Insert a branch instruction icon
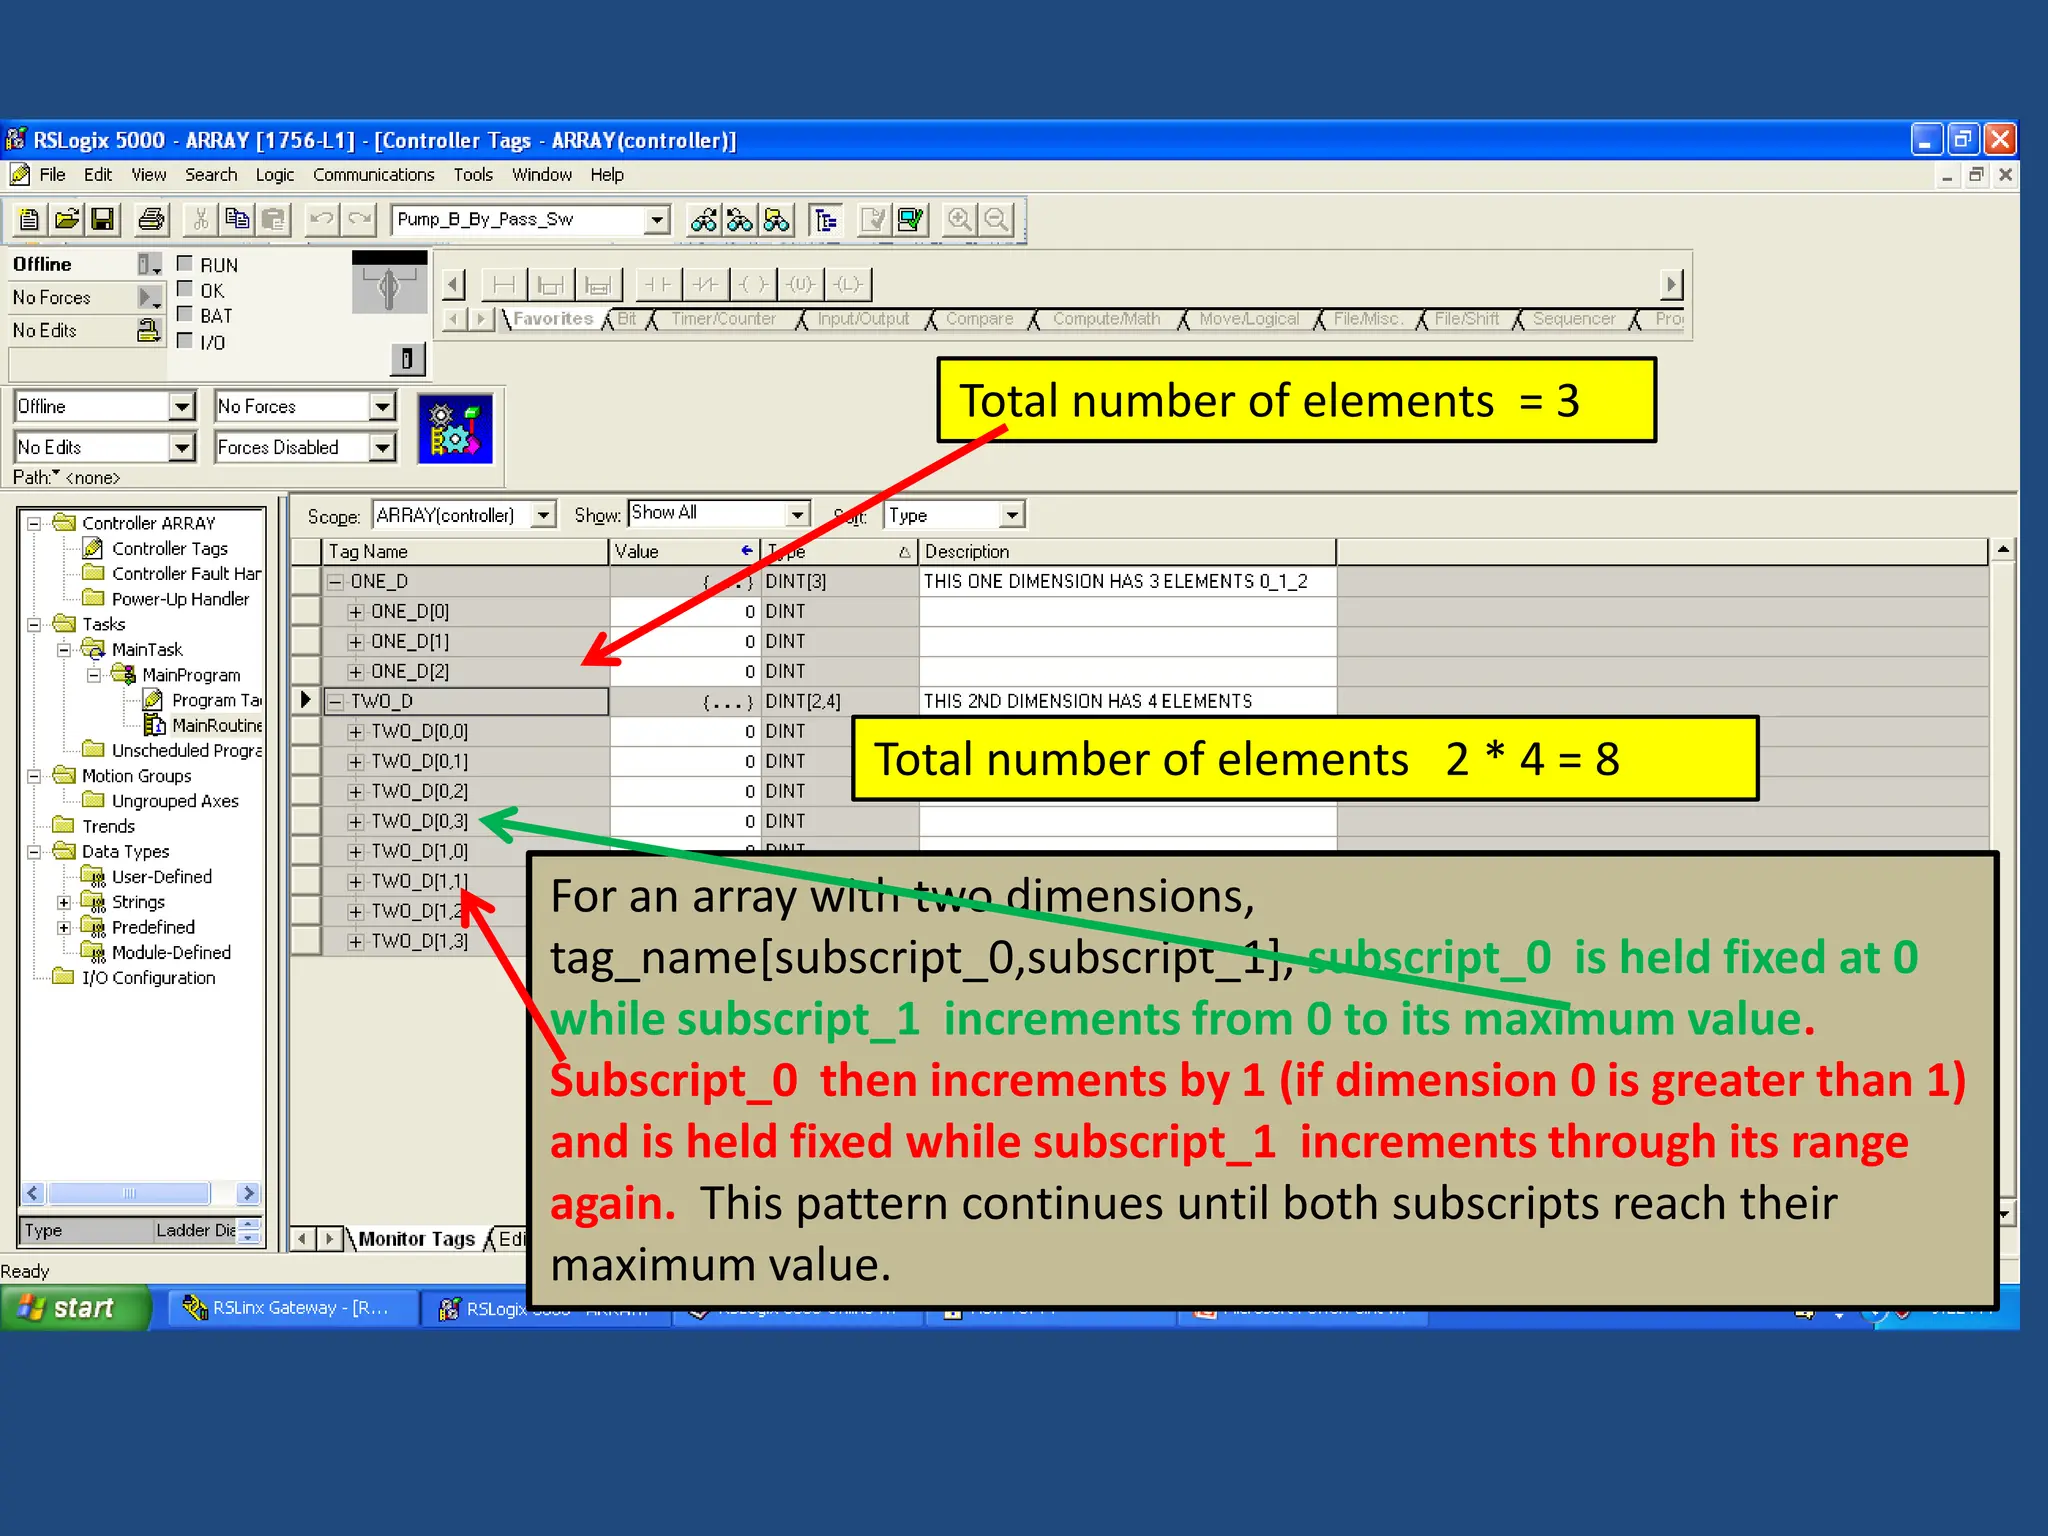 pyautogui.click(x=550, y=285)
